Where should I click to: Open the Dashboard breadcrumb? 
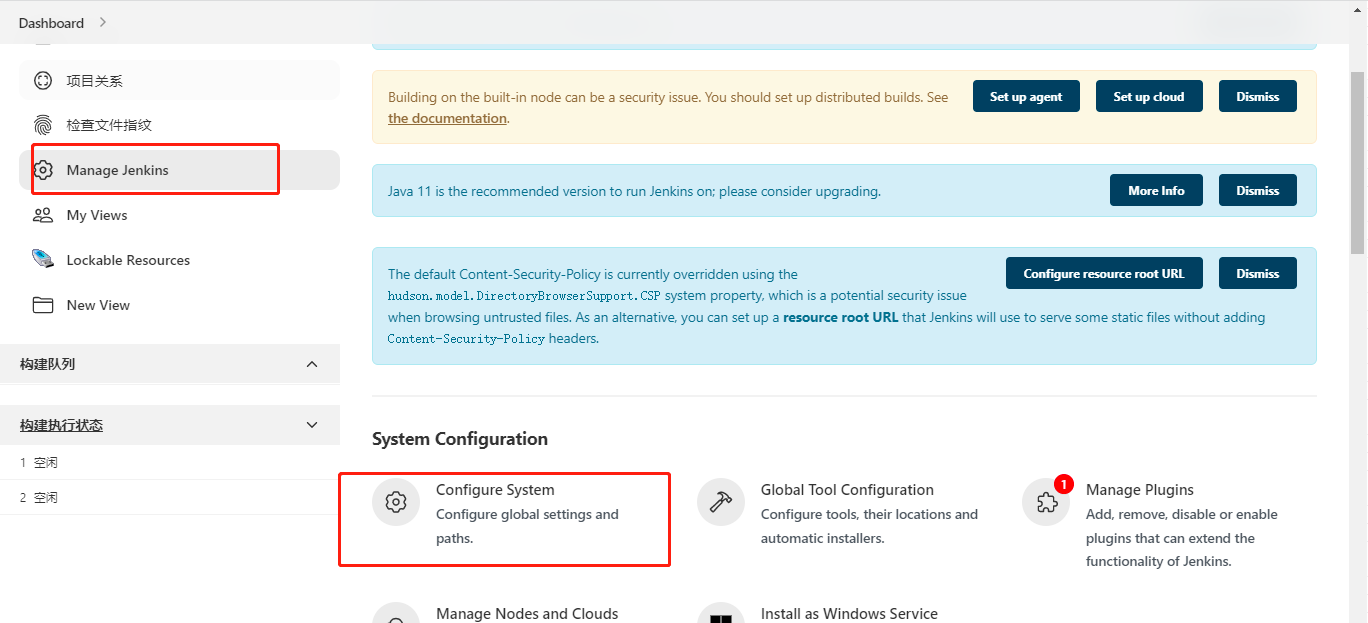coord(51,22)
